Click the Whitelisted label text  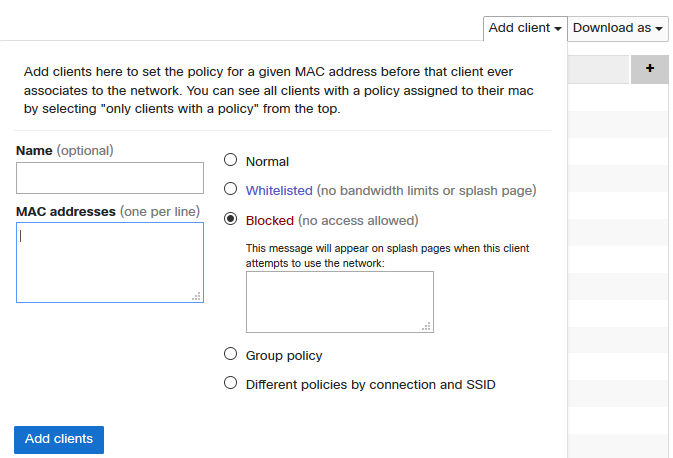point(280,190)
